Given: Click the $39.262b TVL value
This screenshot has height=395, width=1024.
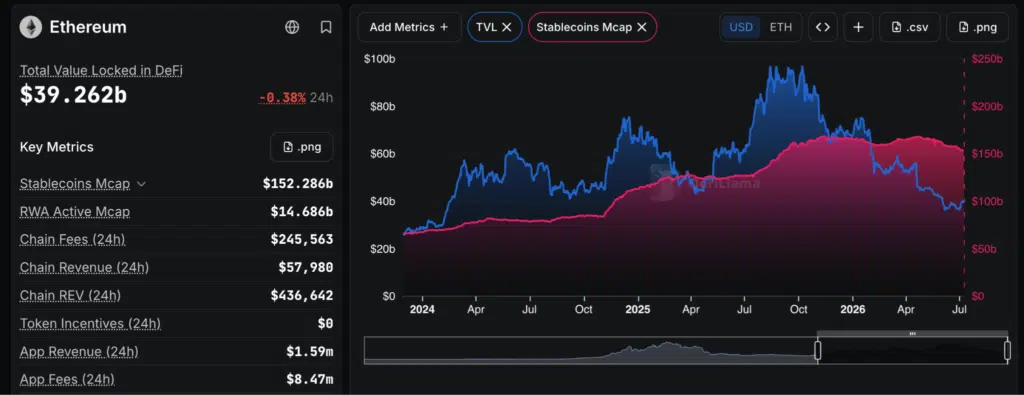Looking at the screenshot, I should point(73,96).
